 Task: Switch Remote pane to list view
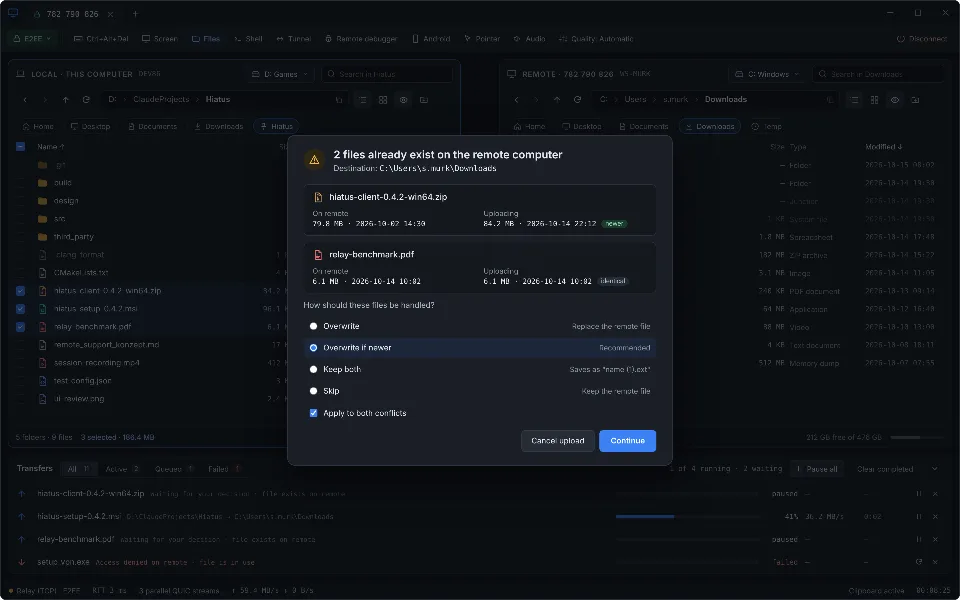click(x=854, y=100)
